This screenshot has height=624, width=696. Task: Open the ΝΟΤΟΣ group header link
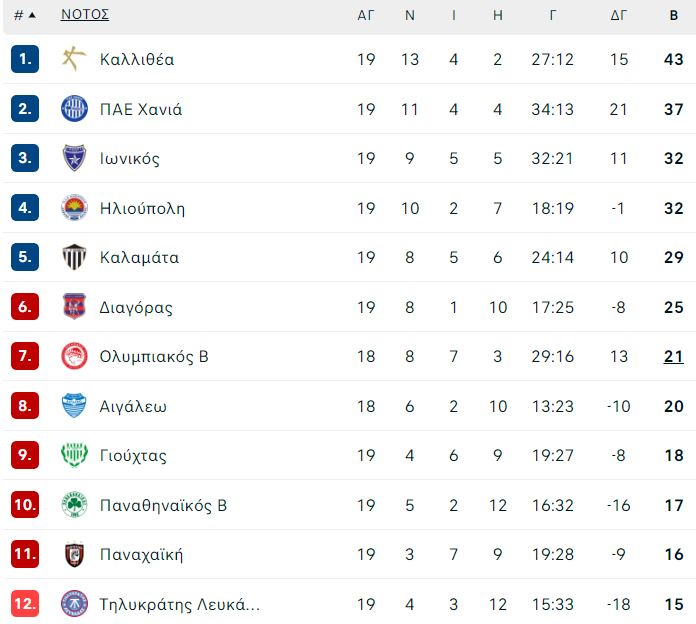[85, 14]
